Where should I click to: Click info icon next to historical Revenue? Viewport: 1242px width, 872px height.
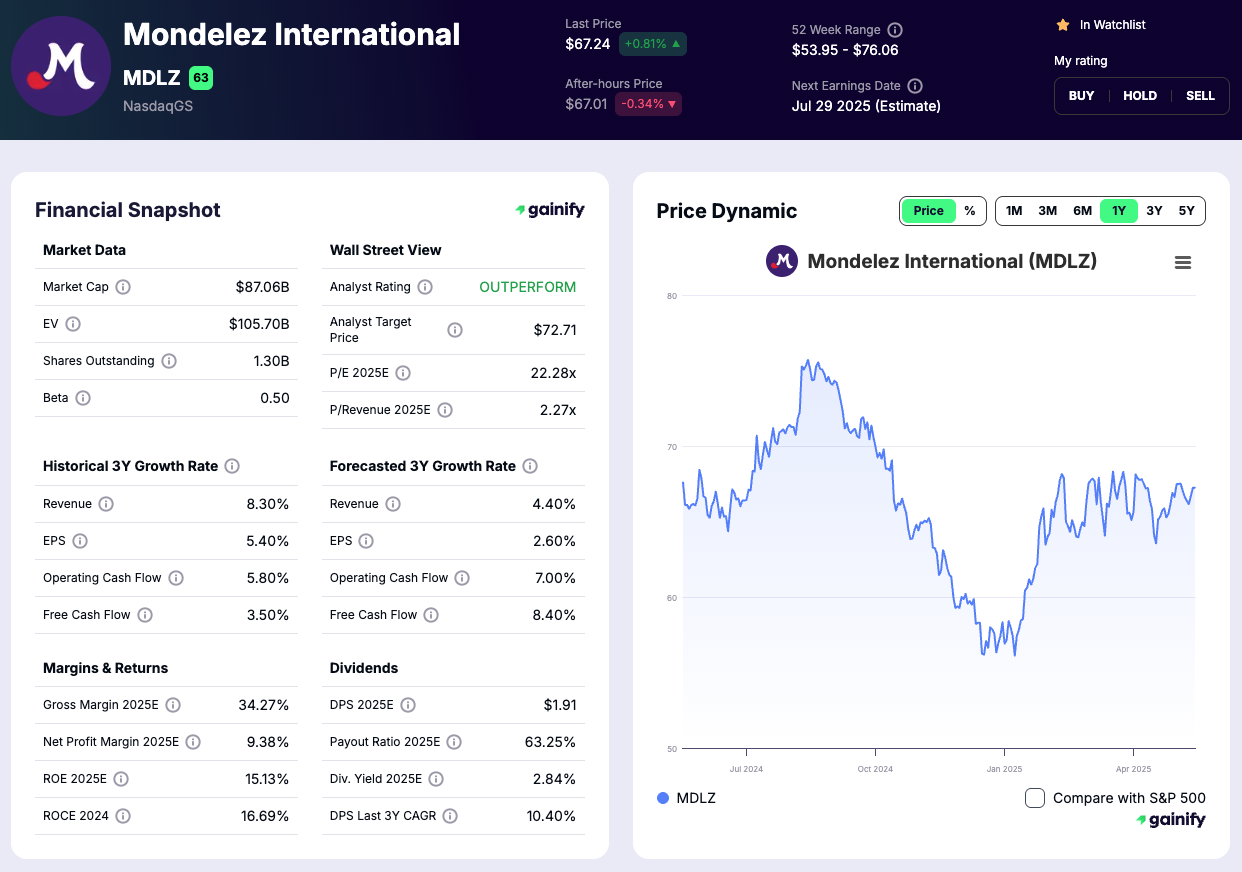tap(106, 504)
